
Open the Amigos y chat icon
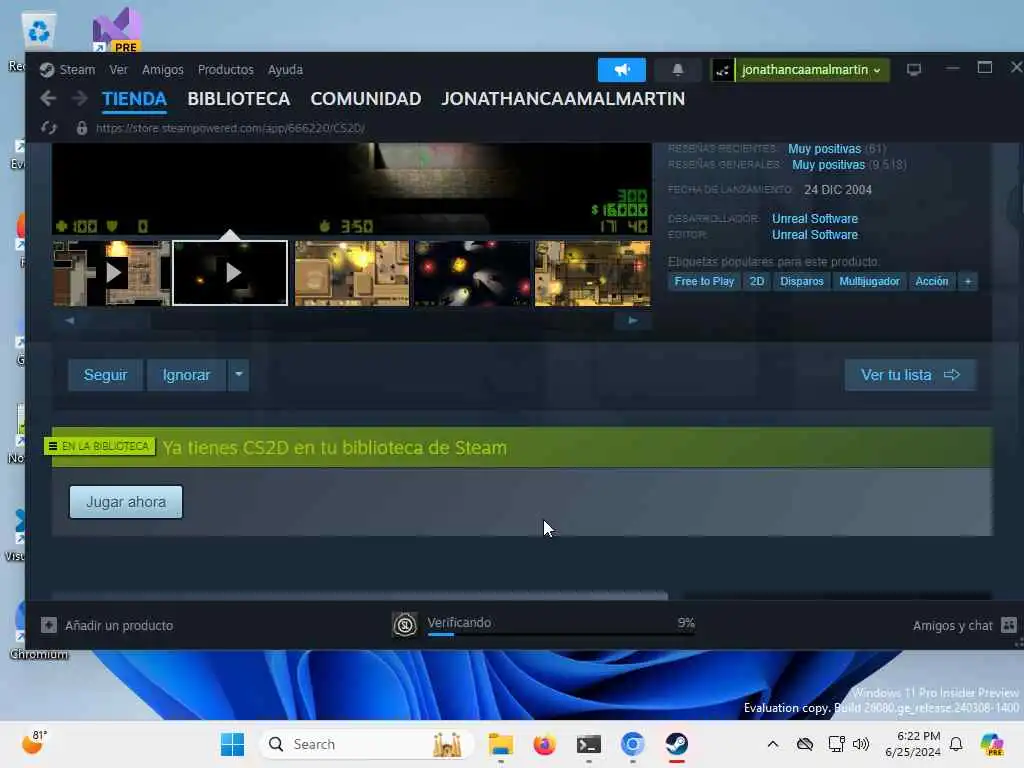[x=1008, y=625]
